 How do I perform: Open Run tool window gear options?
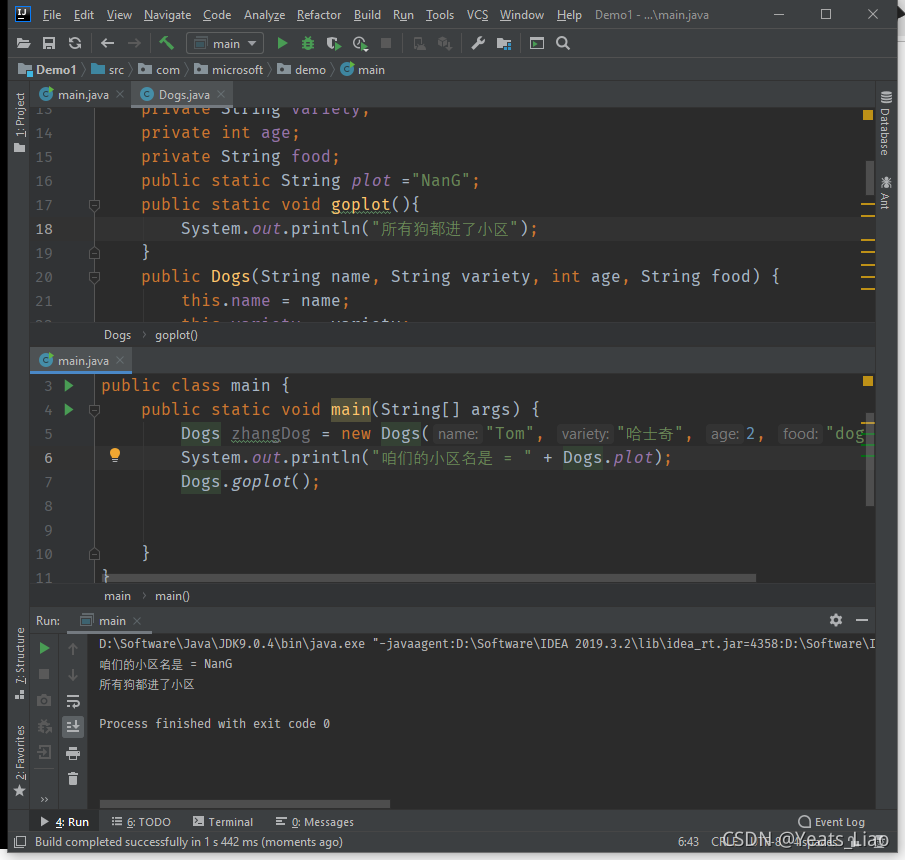point(836,620)
